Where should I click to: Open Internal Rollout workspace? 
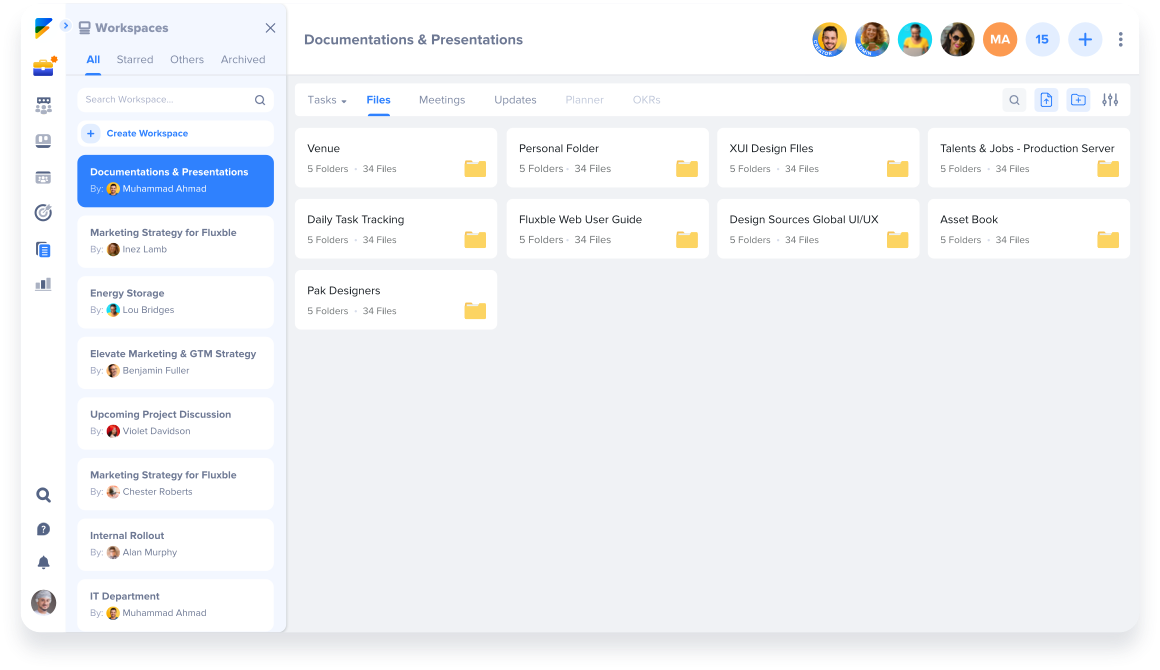click(x=175, y=544)
